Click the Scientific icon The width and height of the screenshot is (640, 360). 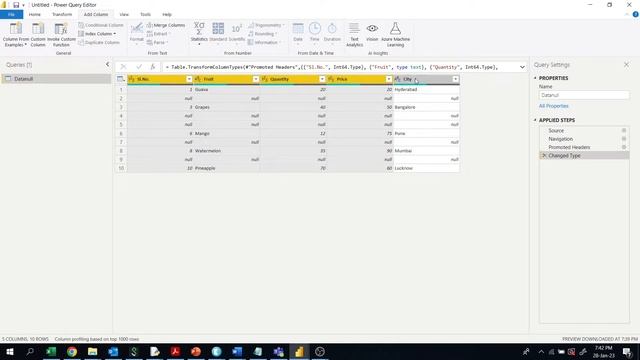[236, 29]
